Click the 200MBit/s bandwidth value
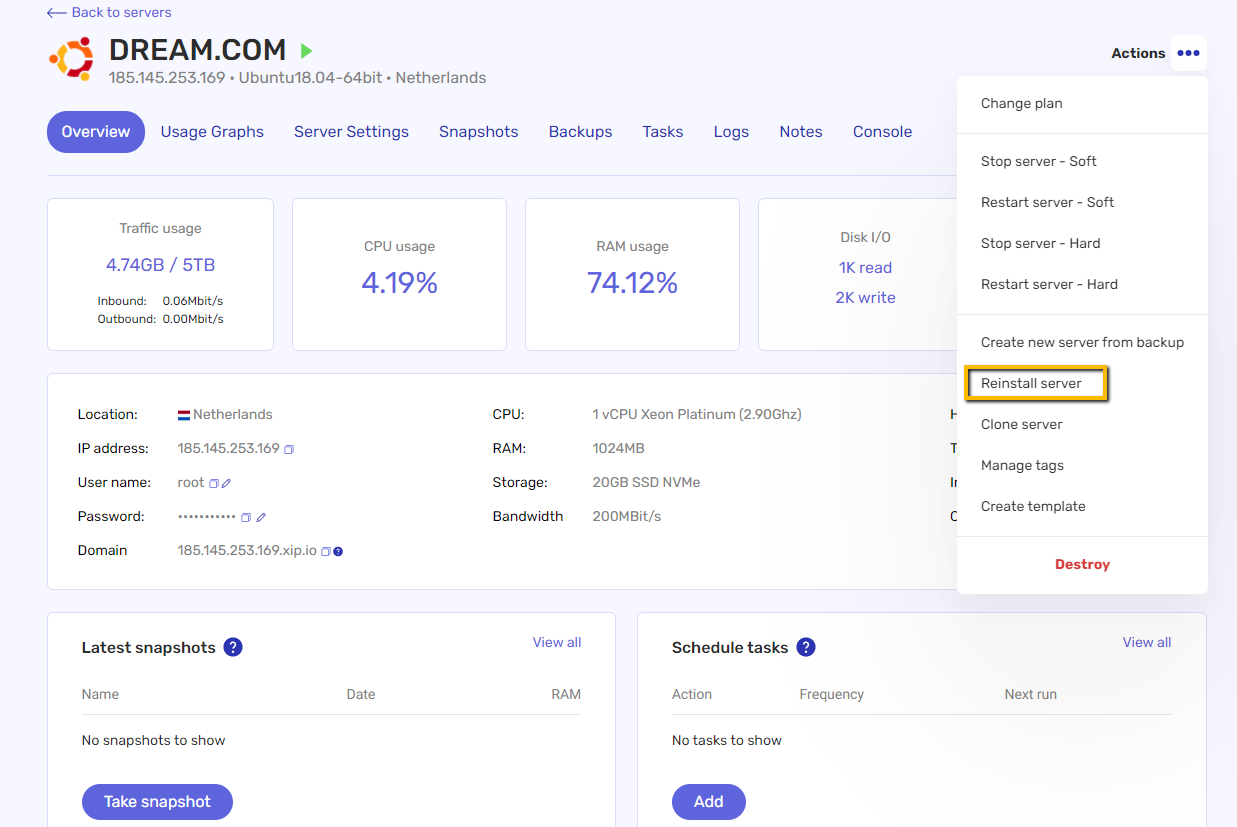Viewport: 1237px width, 827px height. coord(627,516)
